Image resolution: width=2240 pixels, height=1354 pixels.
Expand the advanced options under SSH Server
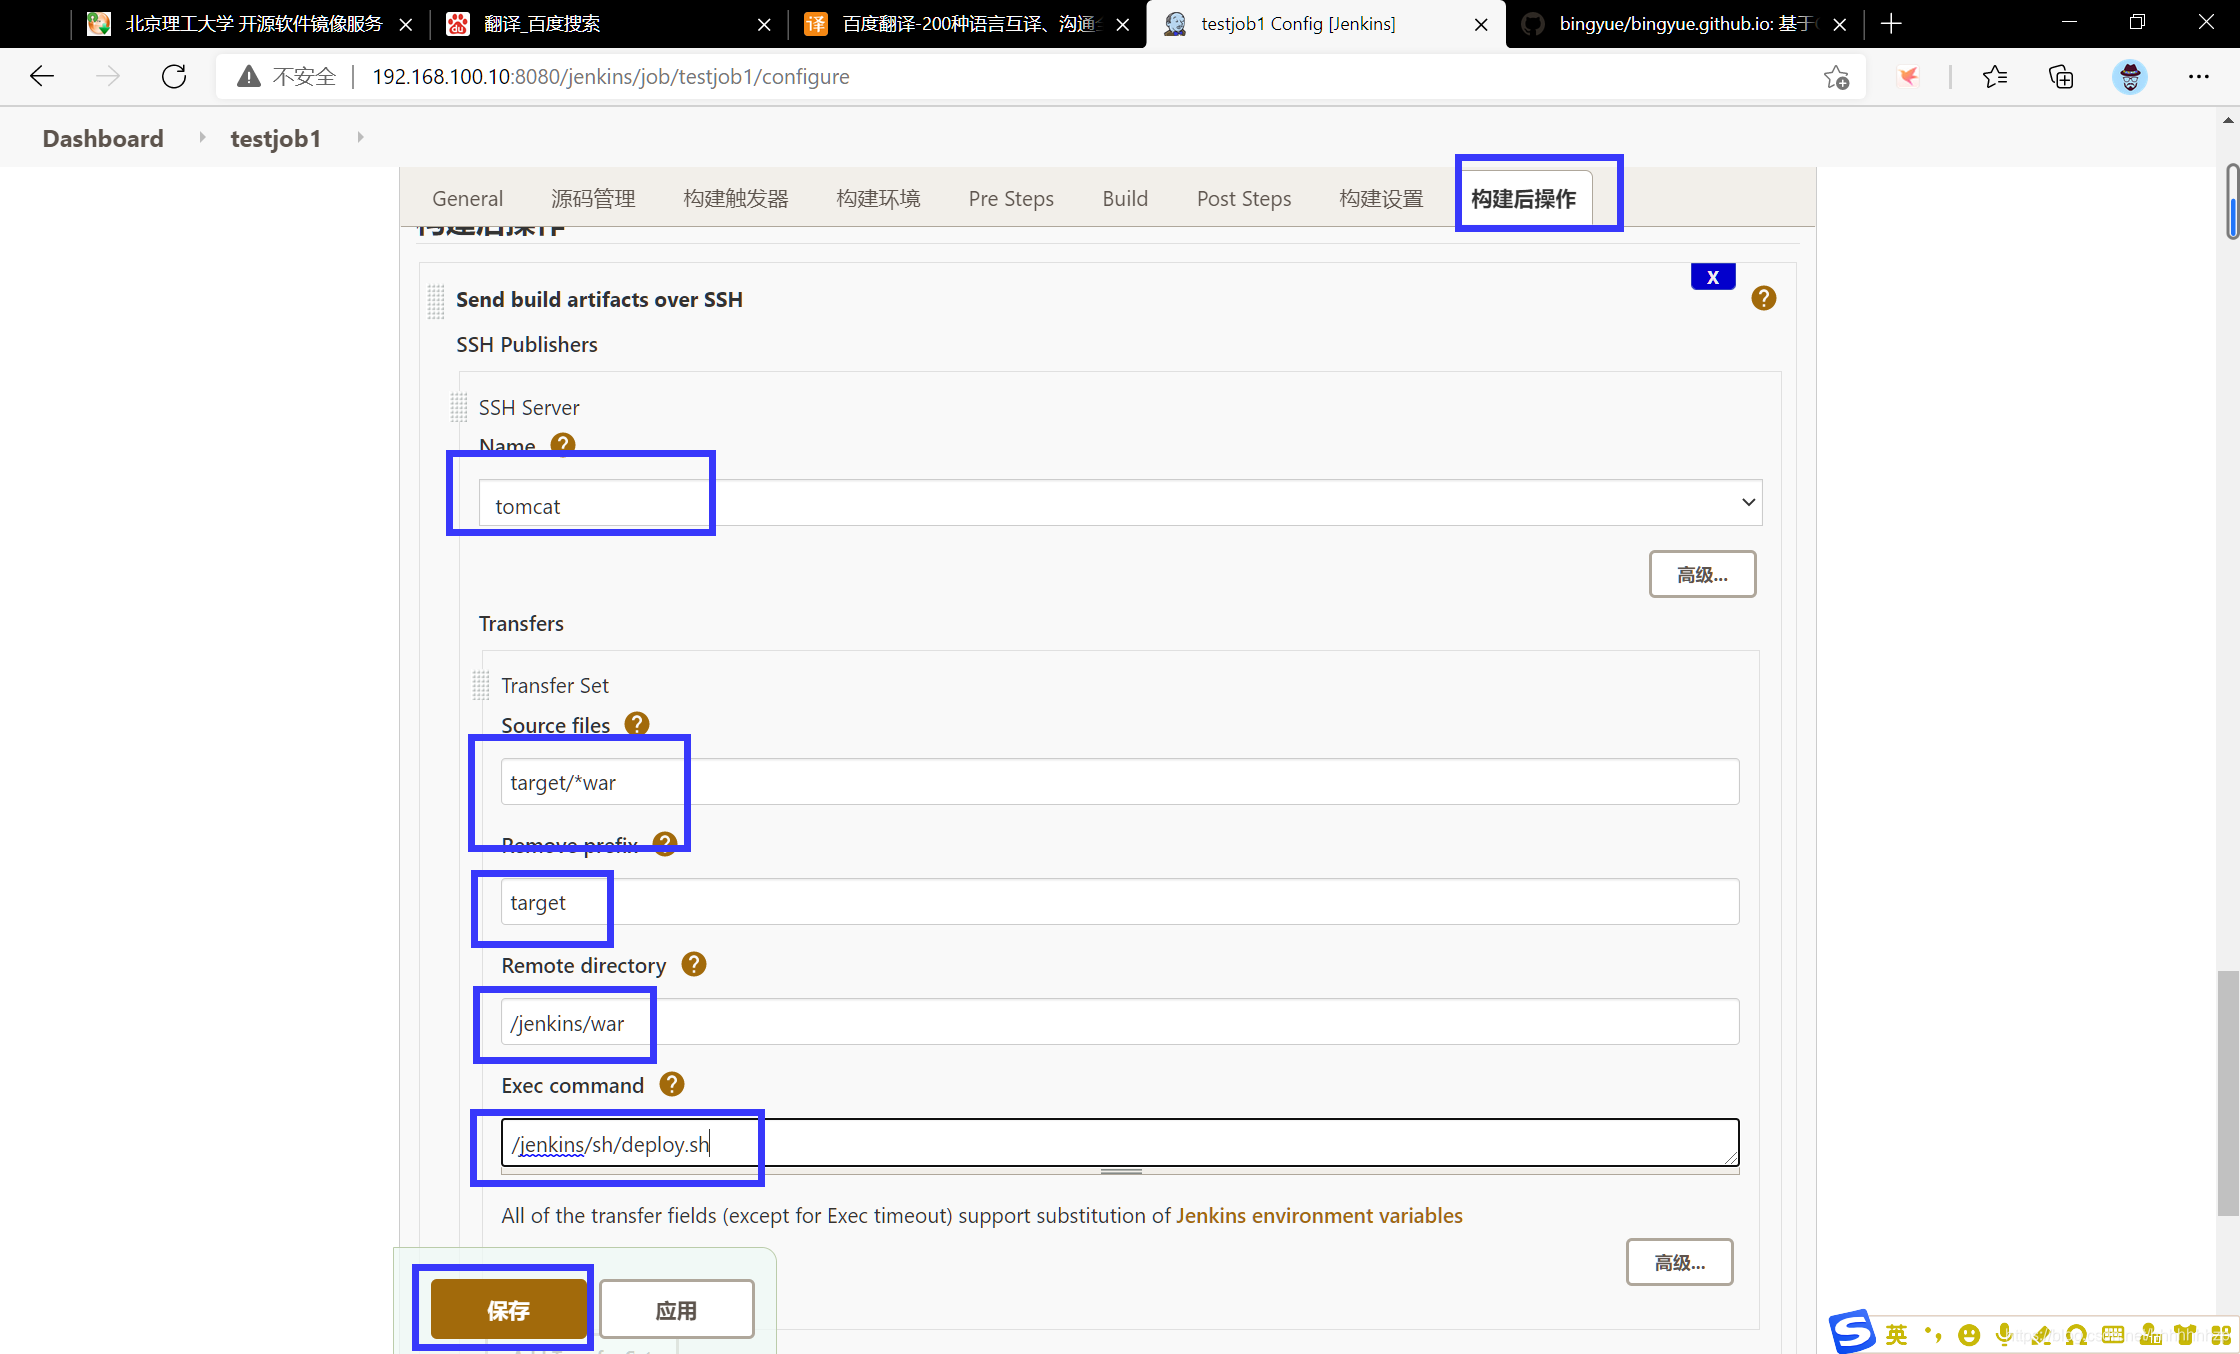click(1699, 573)
